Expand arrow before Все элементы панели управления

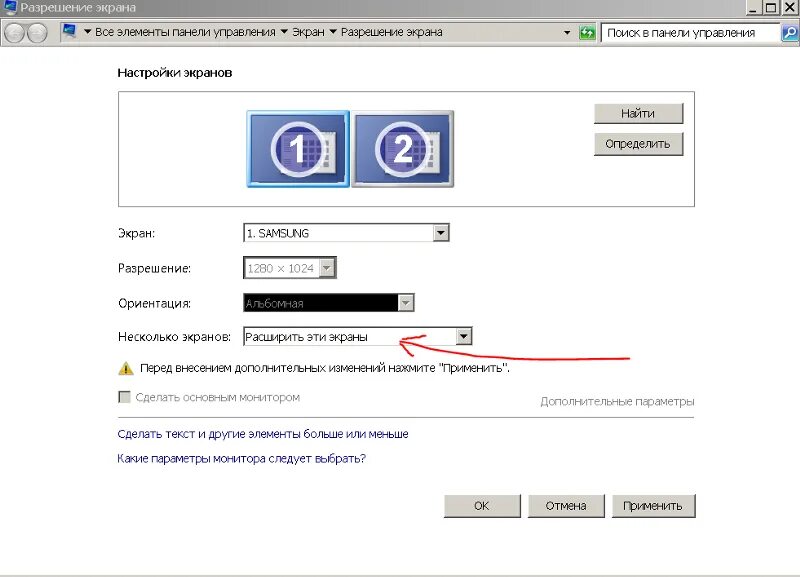pos(87,32)
